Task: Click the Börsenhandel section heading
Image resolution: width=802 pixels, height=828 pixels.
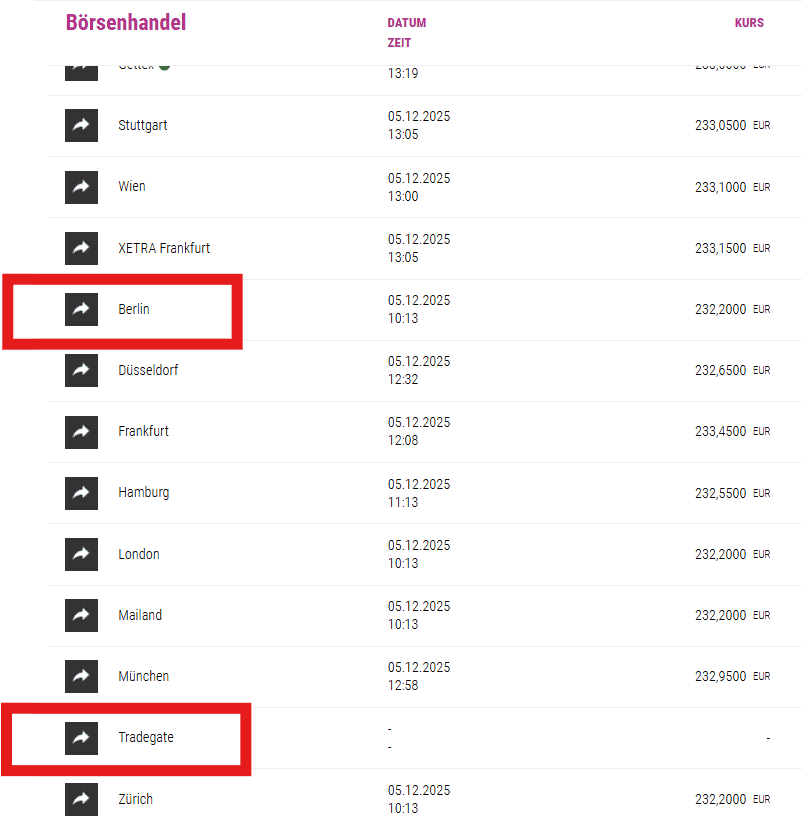Action: [126, 22]
